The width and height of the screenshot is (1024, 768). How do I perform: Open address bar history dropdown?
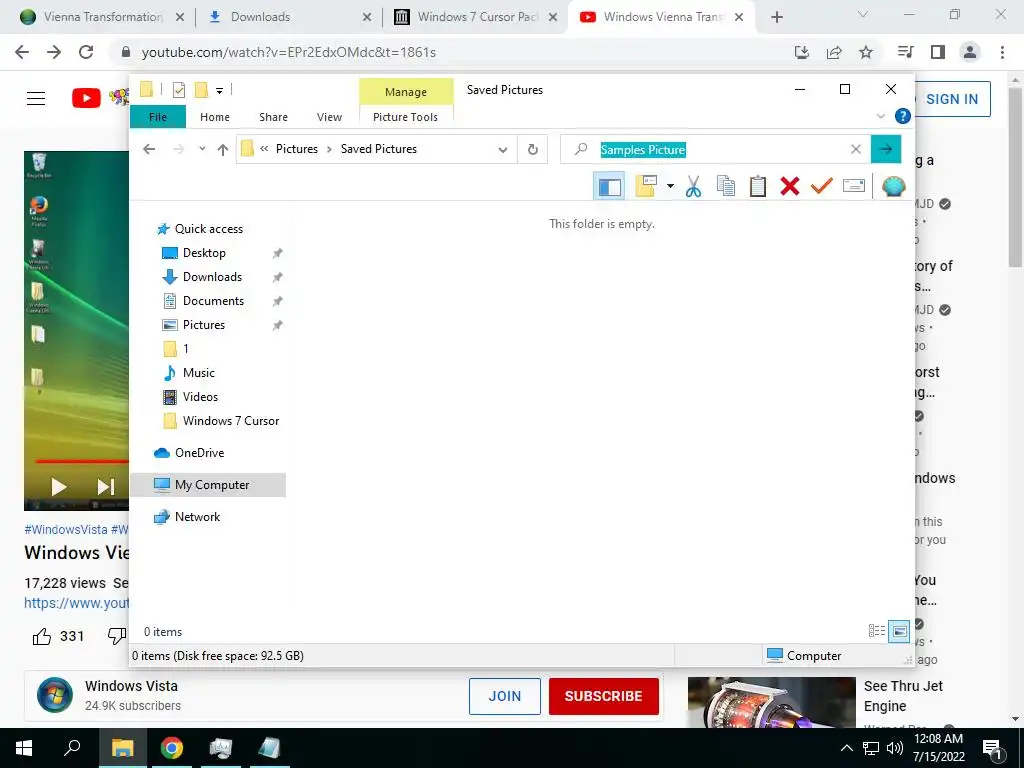(502, 150)
